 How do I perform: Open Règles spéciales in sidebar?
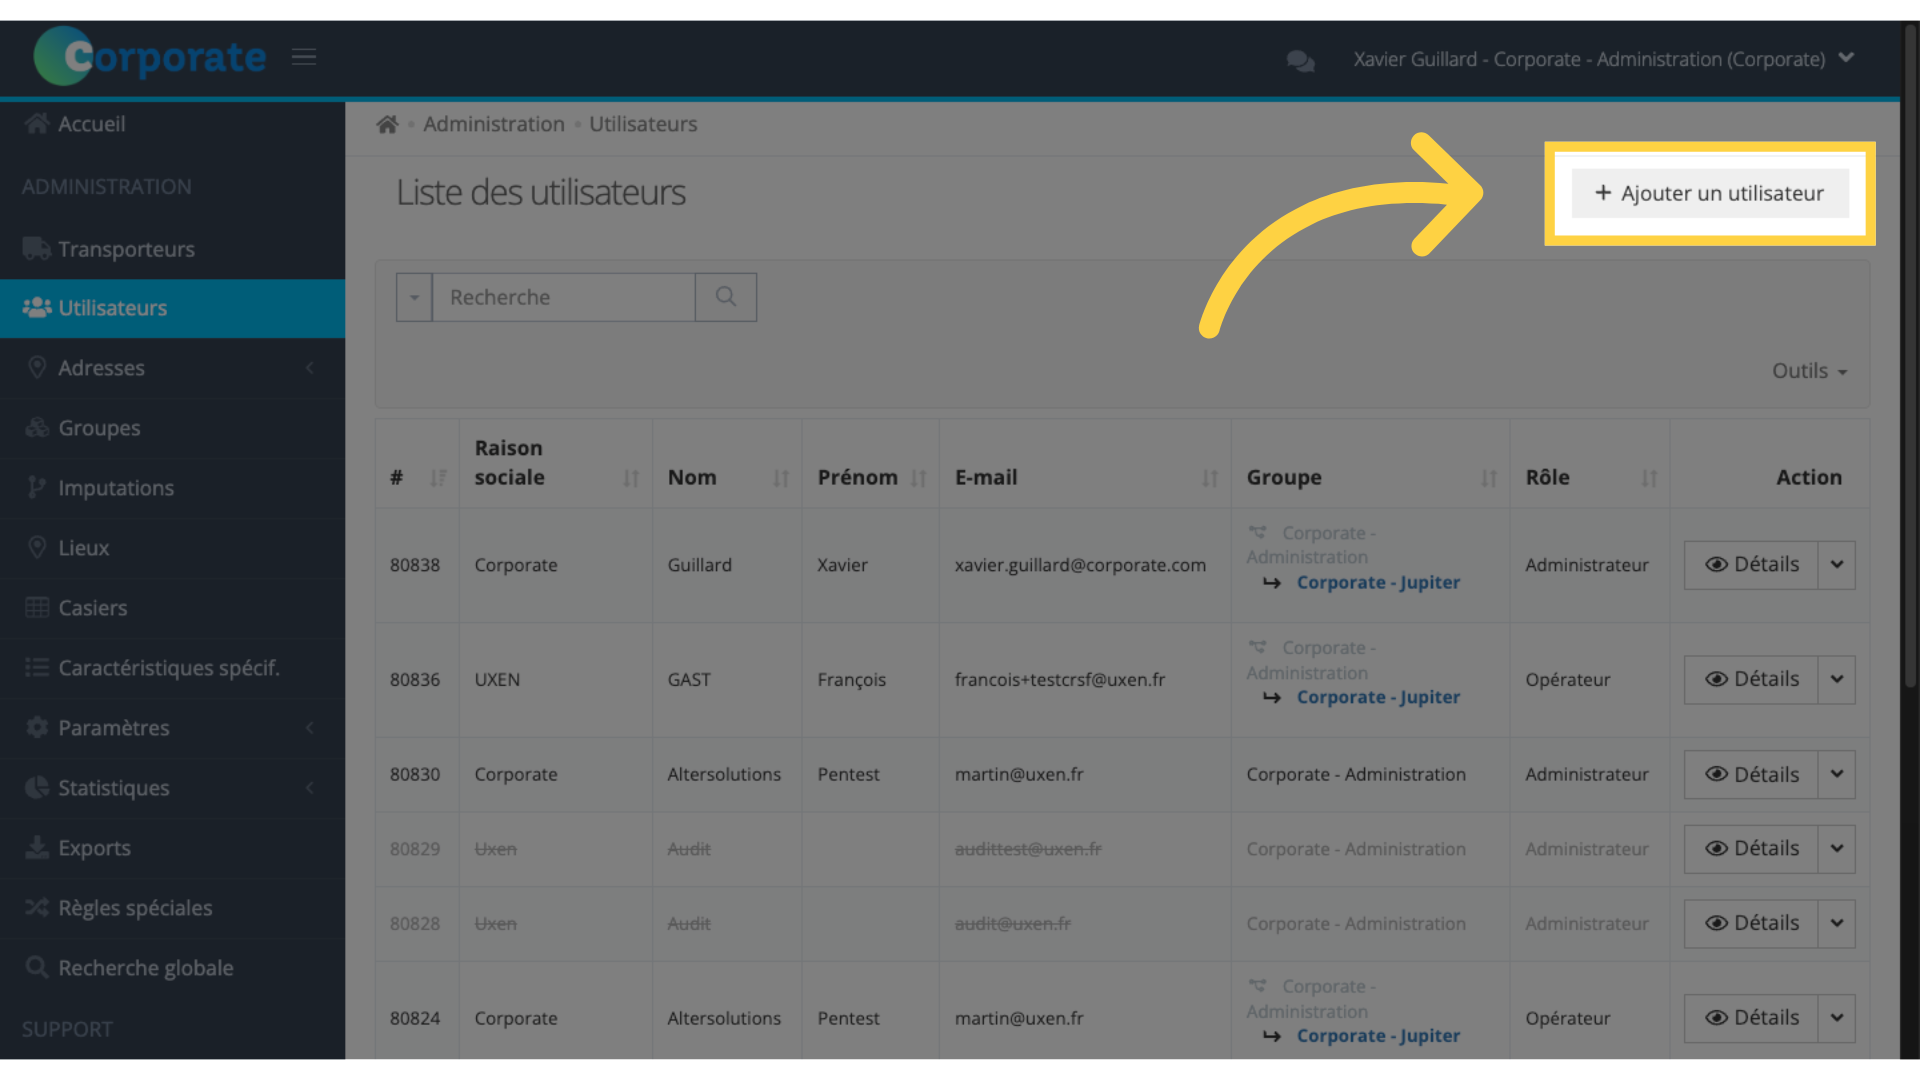point(134,908)
